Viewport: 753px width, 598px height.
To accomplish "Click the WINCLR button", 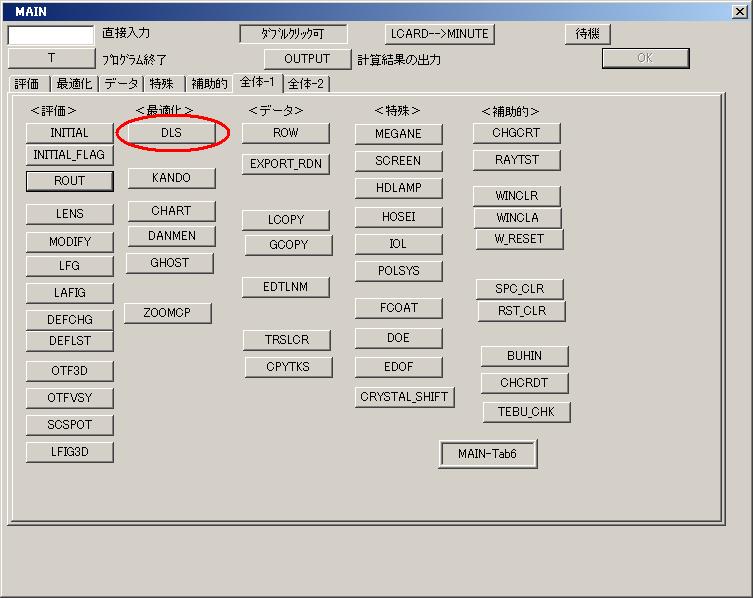I will 517,196.
